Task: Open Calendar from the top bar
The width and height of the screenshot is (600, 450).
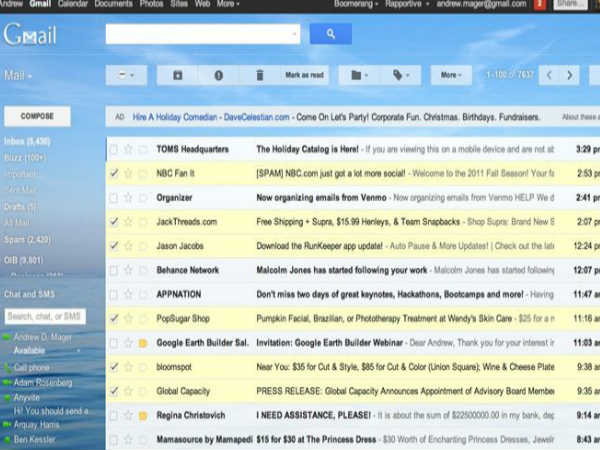Action: click(x=73, y=4)
